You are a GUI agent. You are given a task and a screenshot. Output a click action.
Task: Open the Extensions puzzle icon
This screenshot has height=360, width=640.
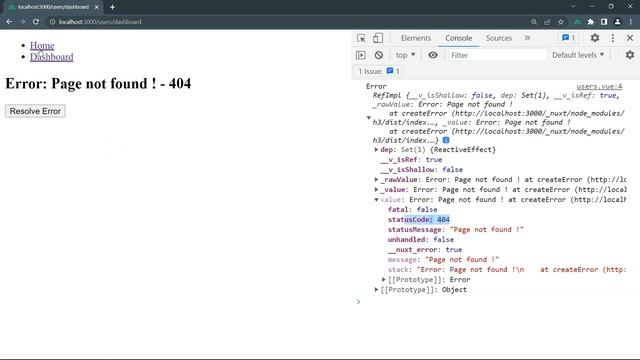click(x=591, y=22)
